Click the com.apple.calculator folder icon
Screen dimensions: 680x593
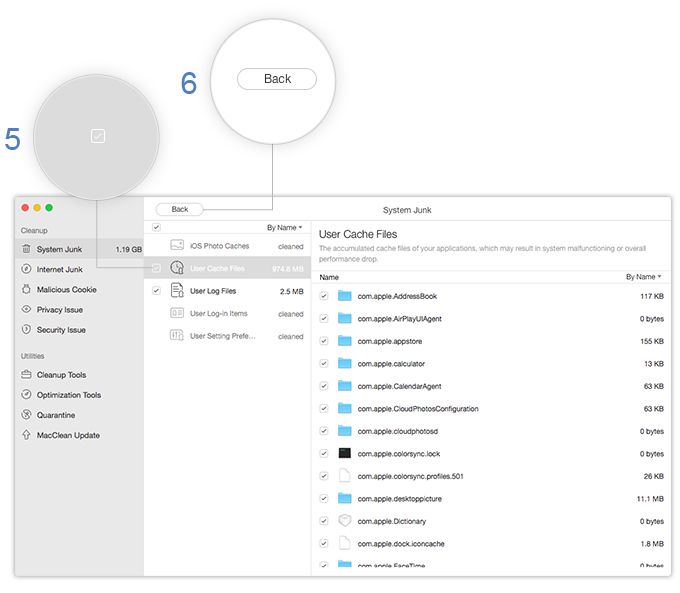(345, 364)
